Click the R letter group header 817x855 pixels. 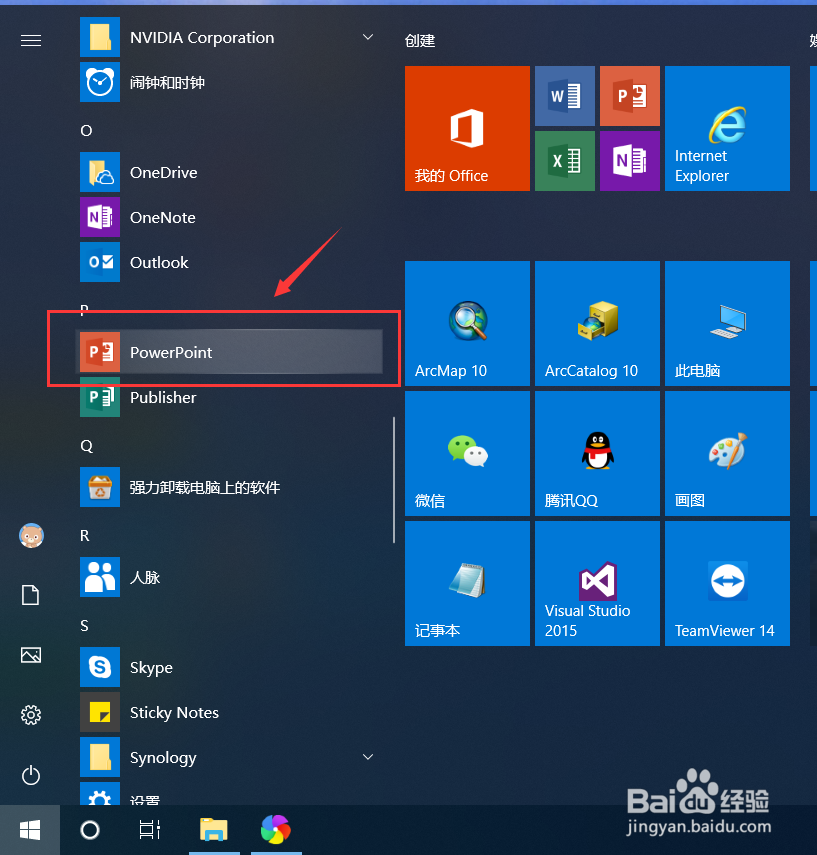(x=85, y=535)
